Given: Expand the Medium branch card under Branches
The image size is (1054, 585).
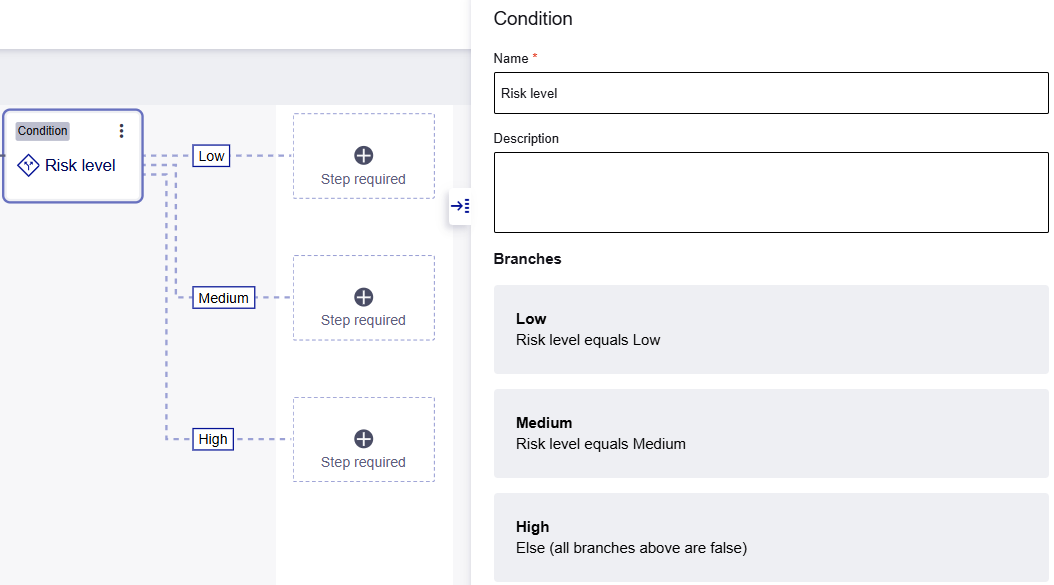Looking at the screenshot, I should click(770, 433).
